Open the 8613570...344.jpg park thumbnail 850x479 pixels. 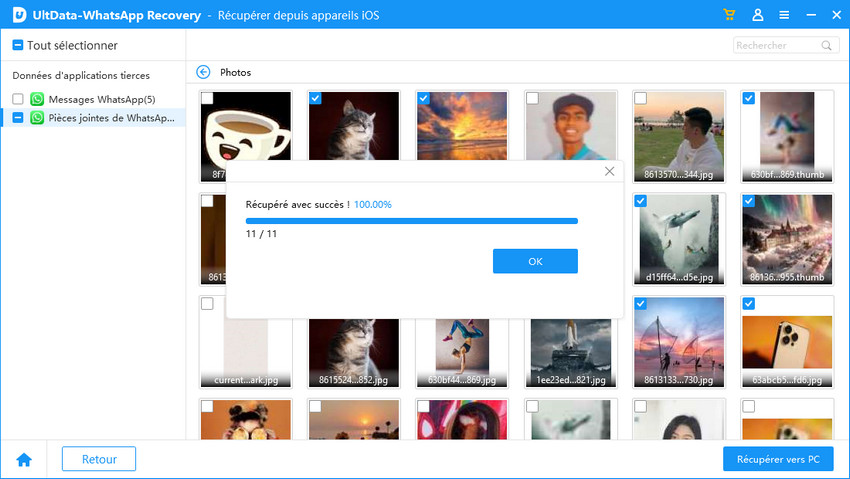679,137
